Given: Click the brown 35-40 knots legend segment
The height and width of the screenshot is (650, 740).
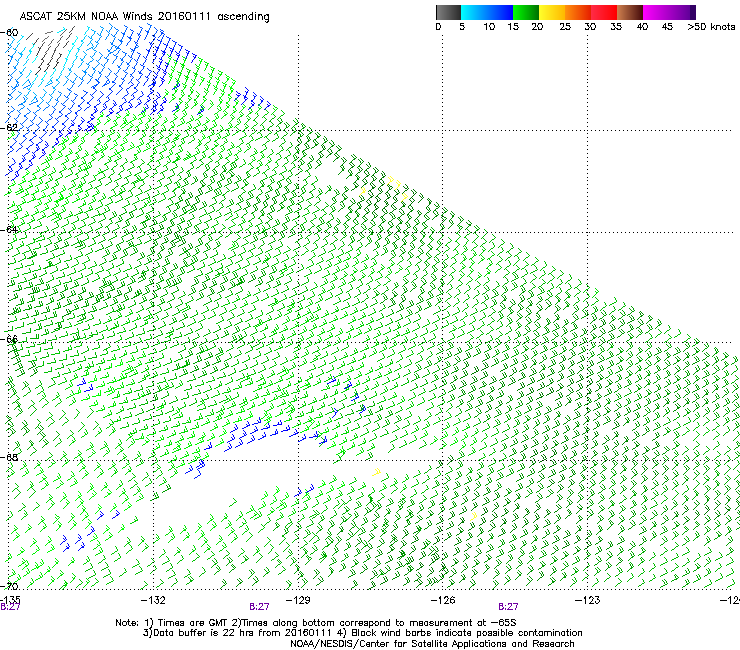Looking at the screenshot, I should [630, 12].
